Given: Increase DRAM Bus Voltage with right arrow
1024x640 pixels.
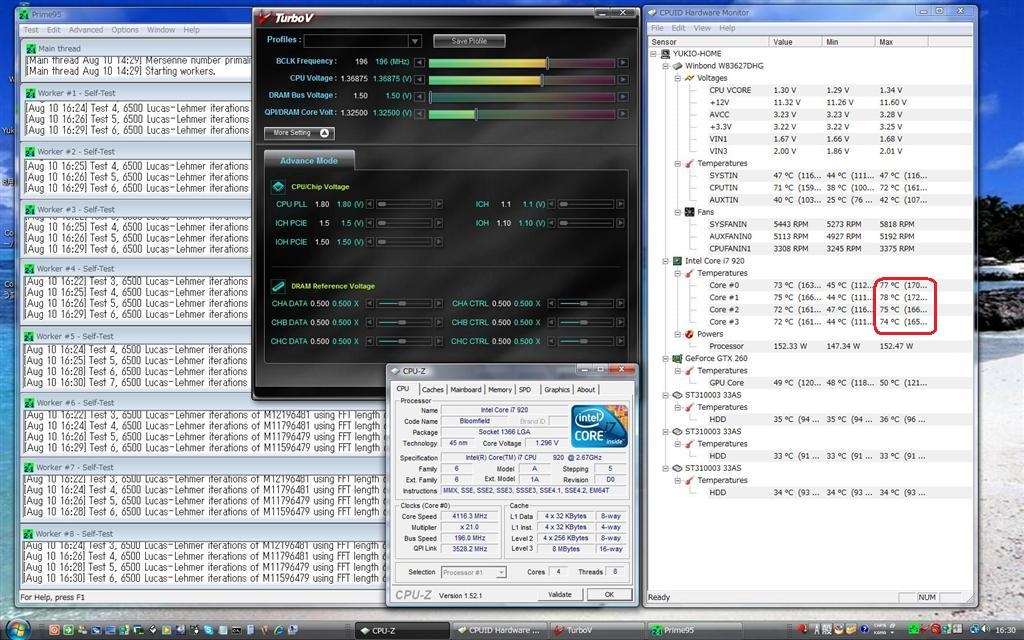Looking at the screenshot, I should [x=624, y=97].
